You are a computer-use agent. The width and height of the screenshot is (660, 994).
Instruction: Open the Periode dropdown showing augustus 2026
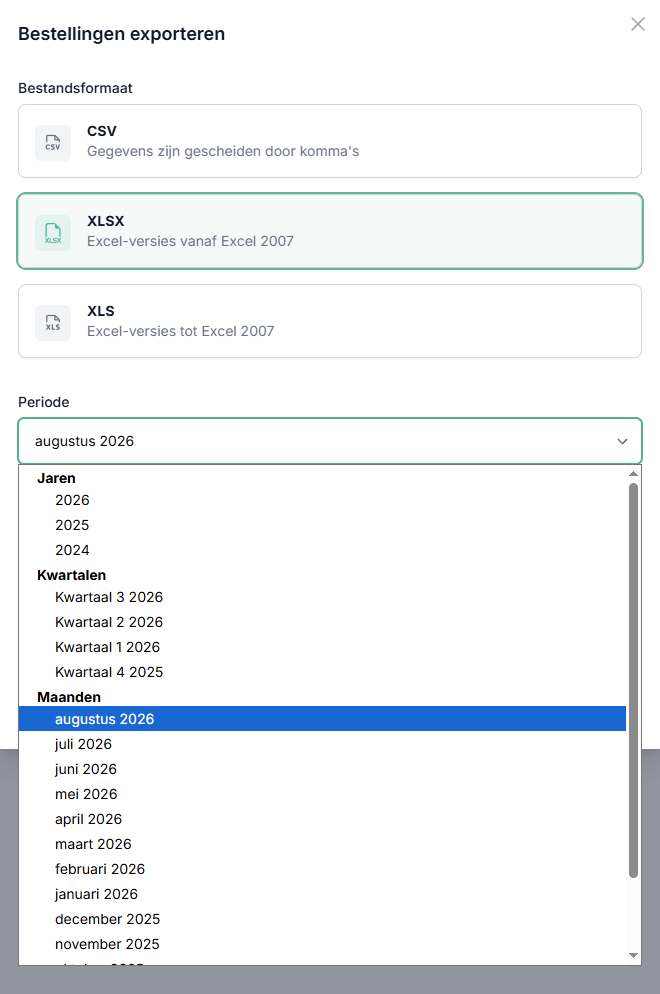point(330,441)
